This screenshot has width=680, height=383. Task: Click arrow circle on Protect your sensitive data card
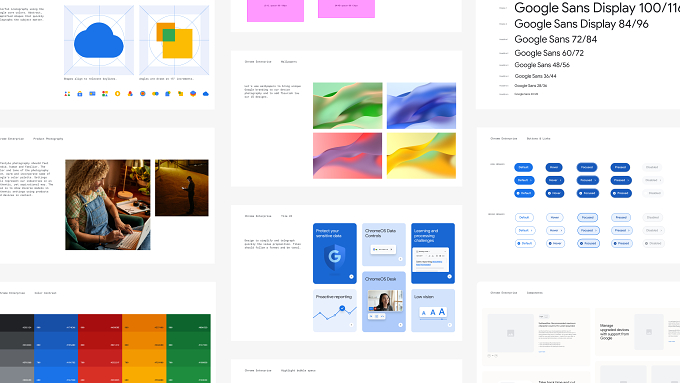(x=351, y=276)
